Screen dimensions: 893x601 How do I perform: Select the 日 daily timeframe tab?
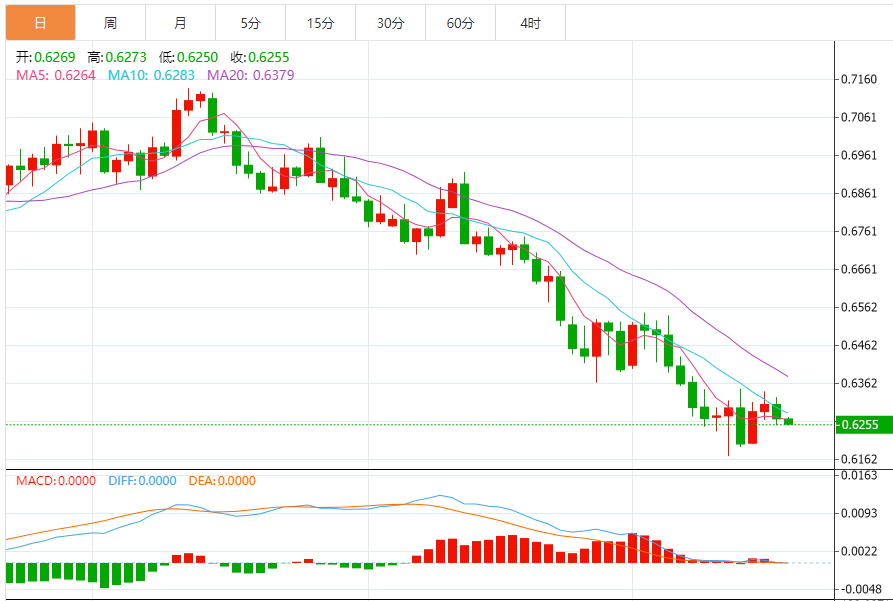[x=40, y=23]
